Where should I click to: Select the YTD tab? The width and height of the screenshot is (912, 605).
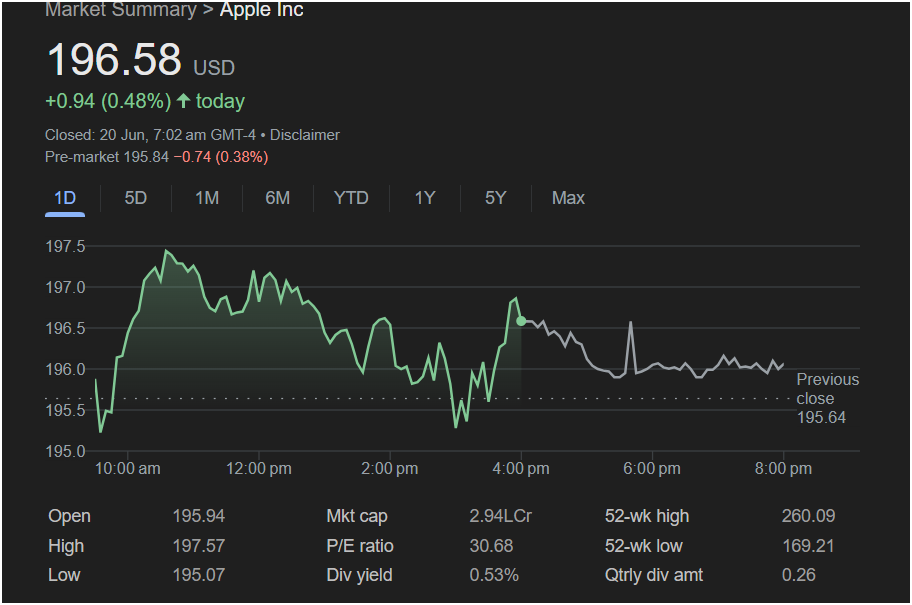pyautogui.click(x=351, y=198)
